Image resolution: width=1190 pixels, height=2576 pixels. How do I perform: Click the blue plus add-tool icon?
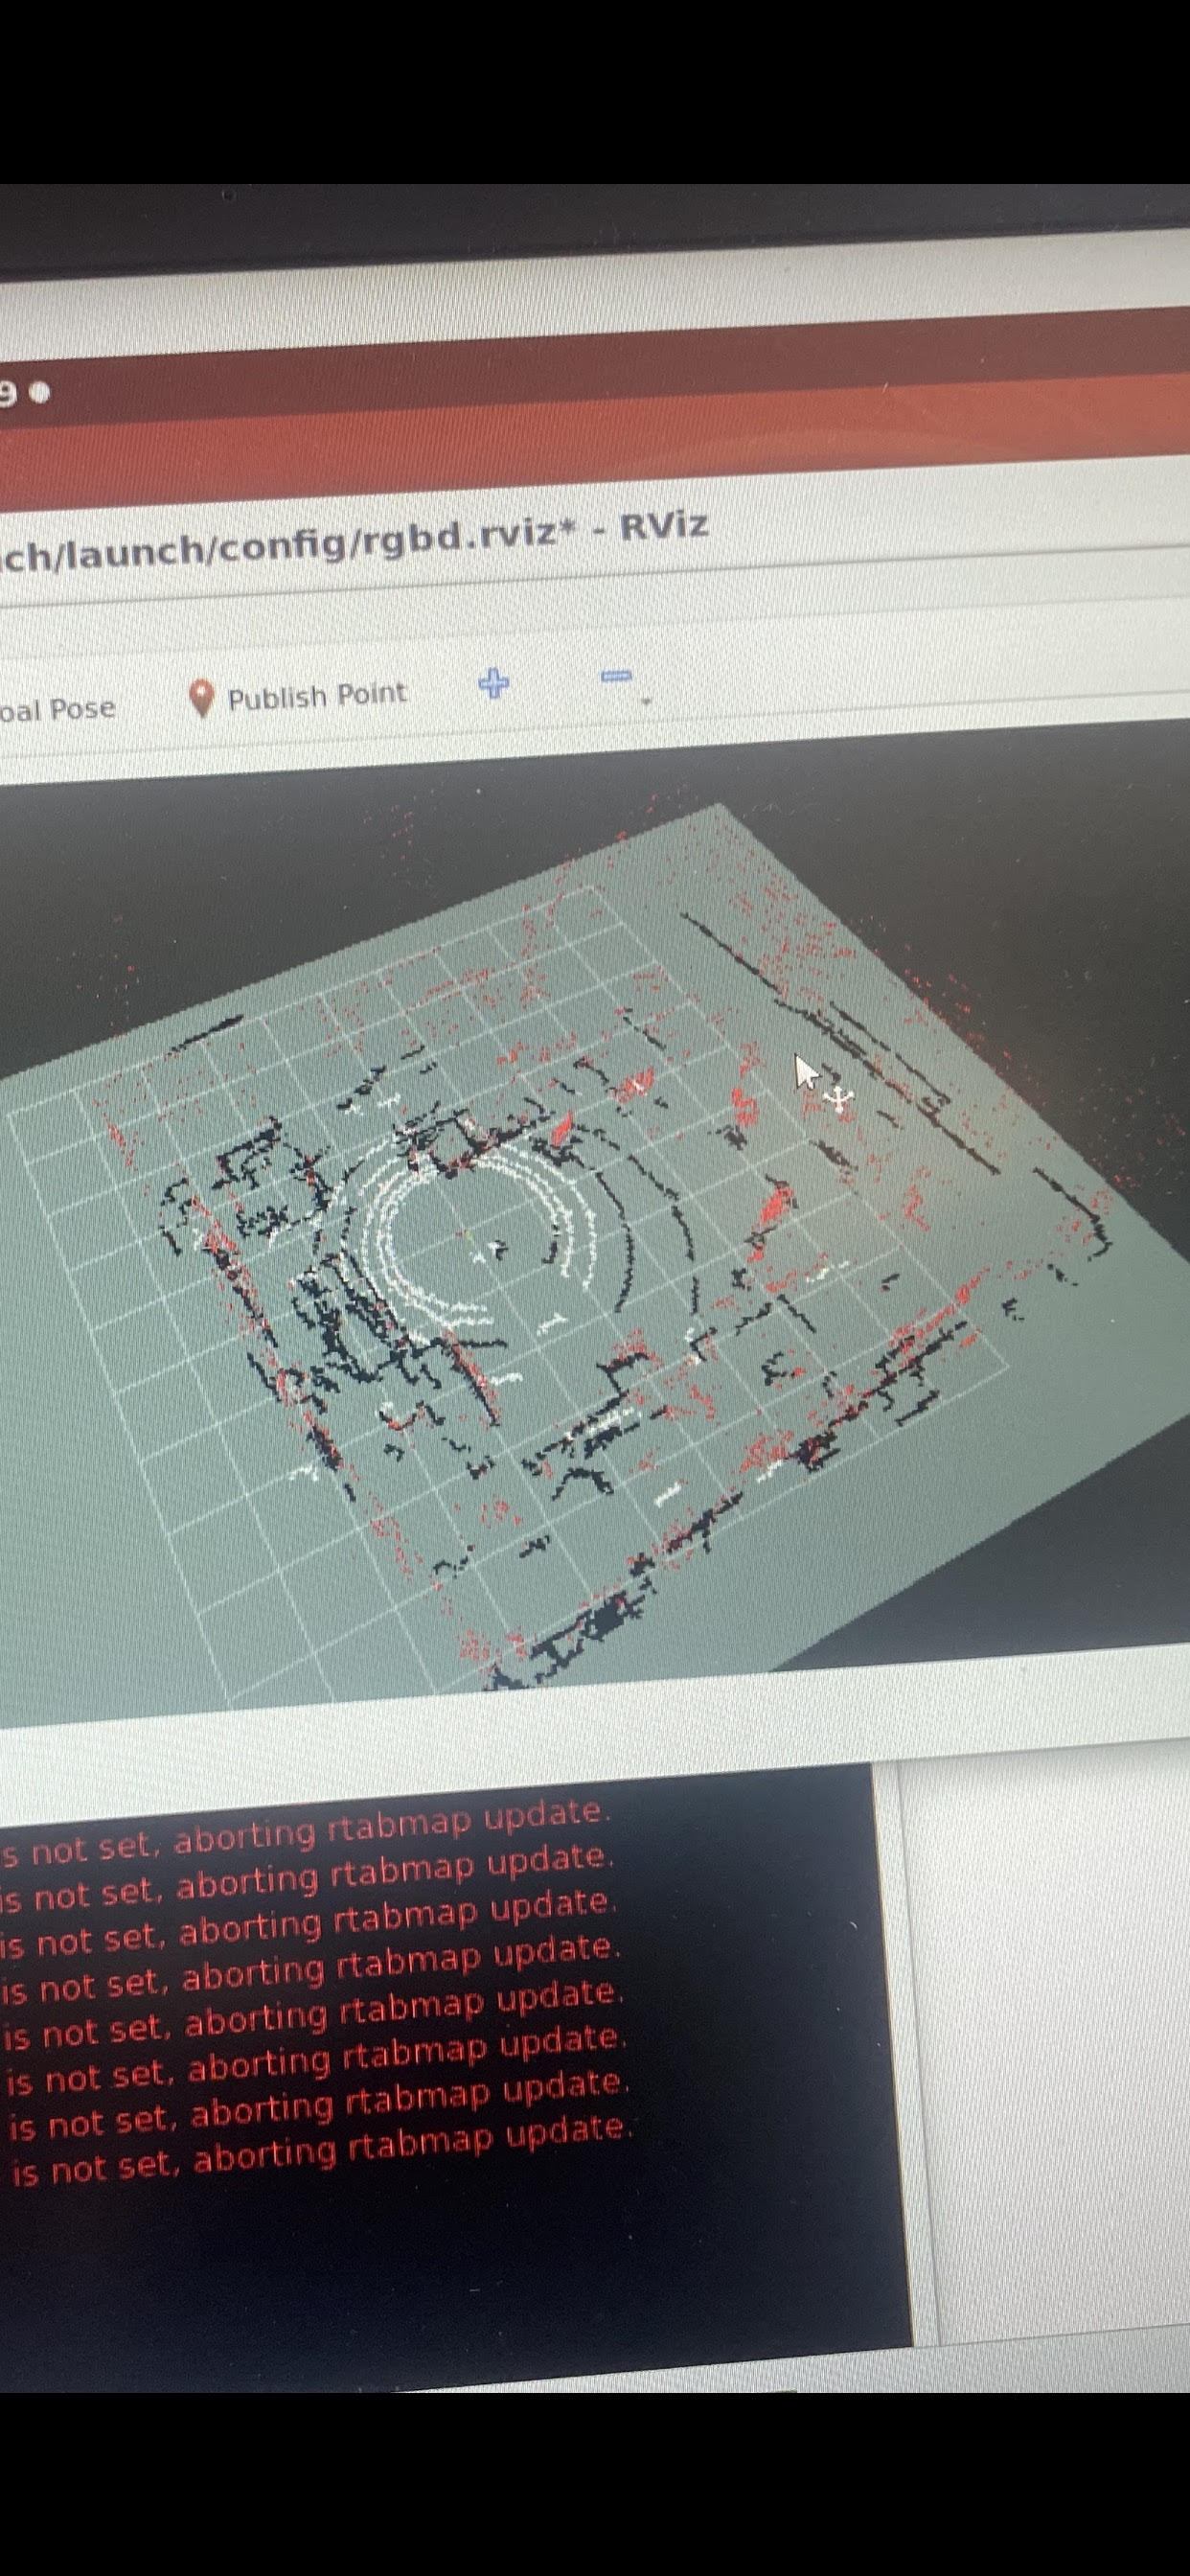coord(493,684)
